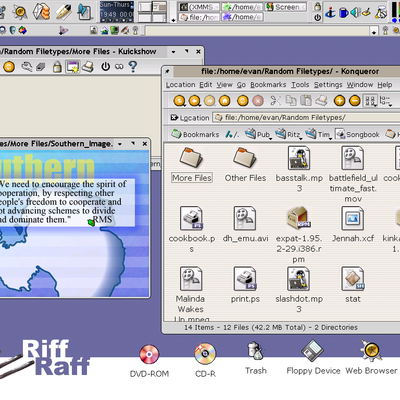Open Floppy Device desktop icon

pos(313,358)
